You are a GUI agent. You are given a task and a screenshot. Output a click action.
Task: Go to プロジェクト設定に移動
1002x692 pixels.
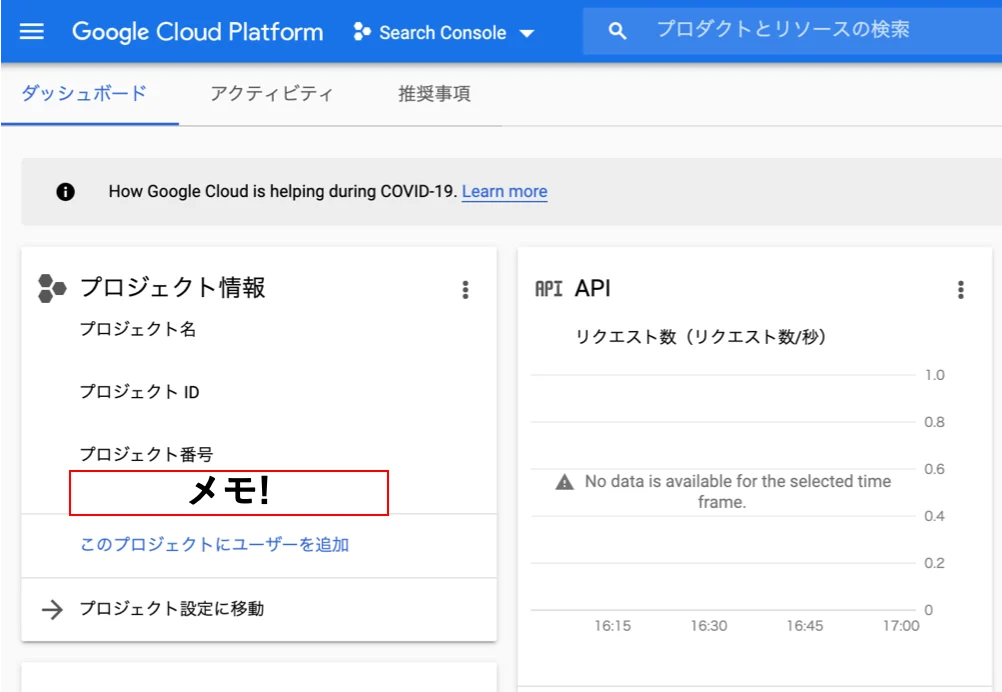[x=172, y=608]
